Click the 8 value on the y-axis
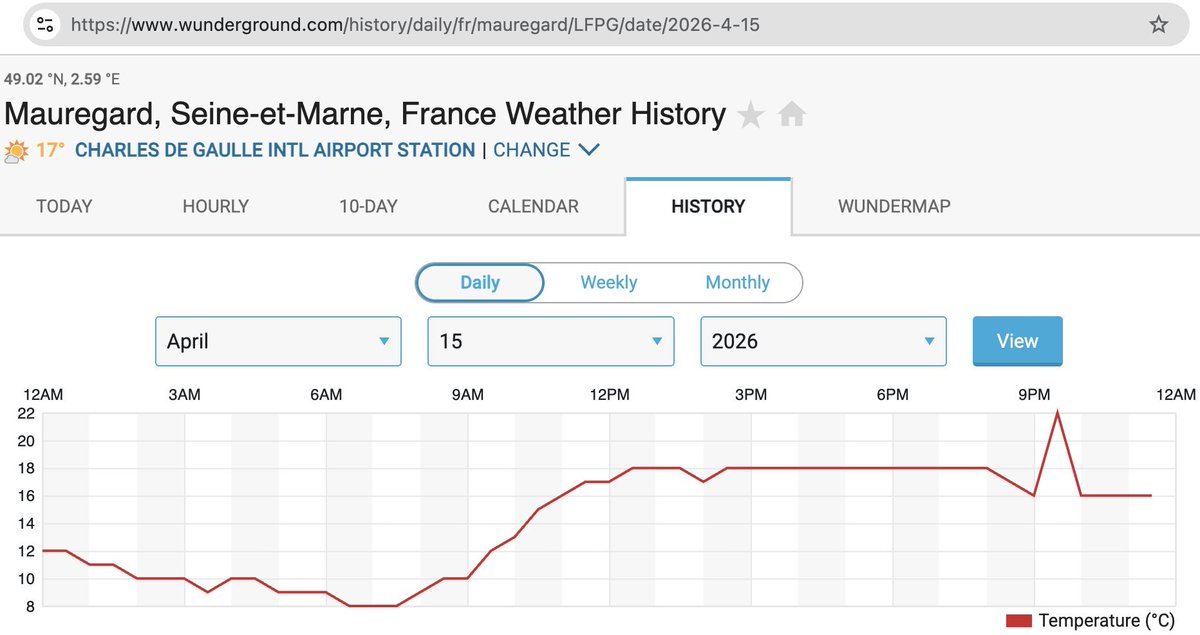Screen dimensions: 1200x635 31,606
